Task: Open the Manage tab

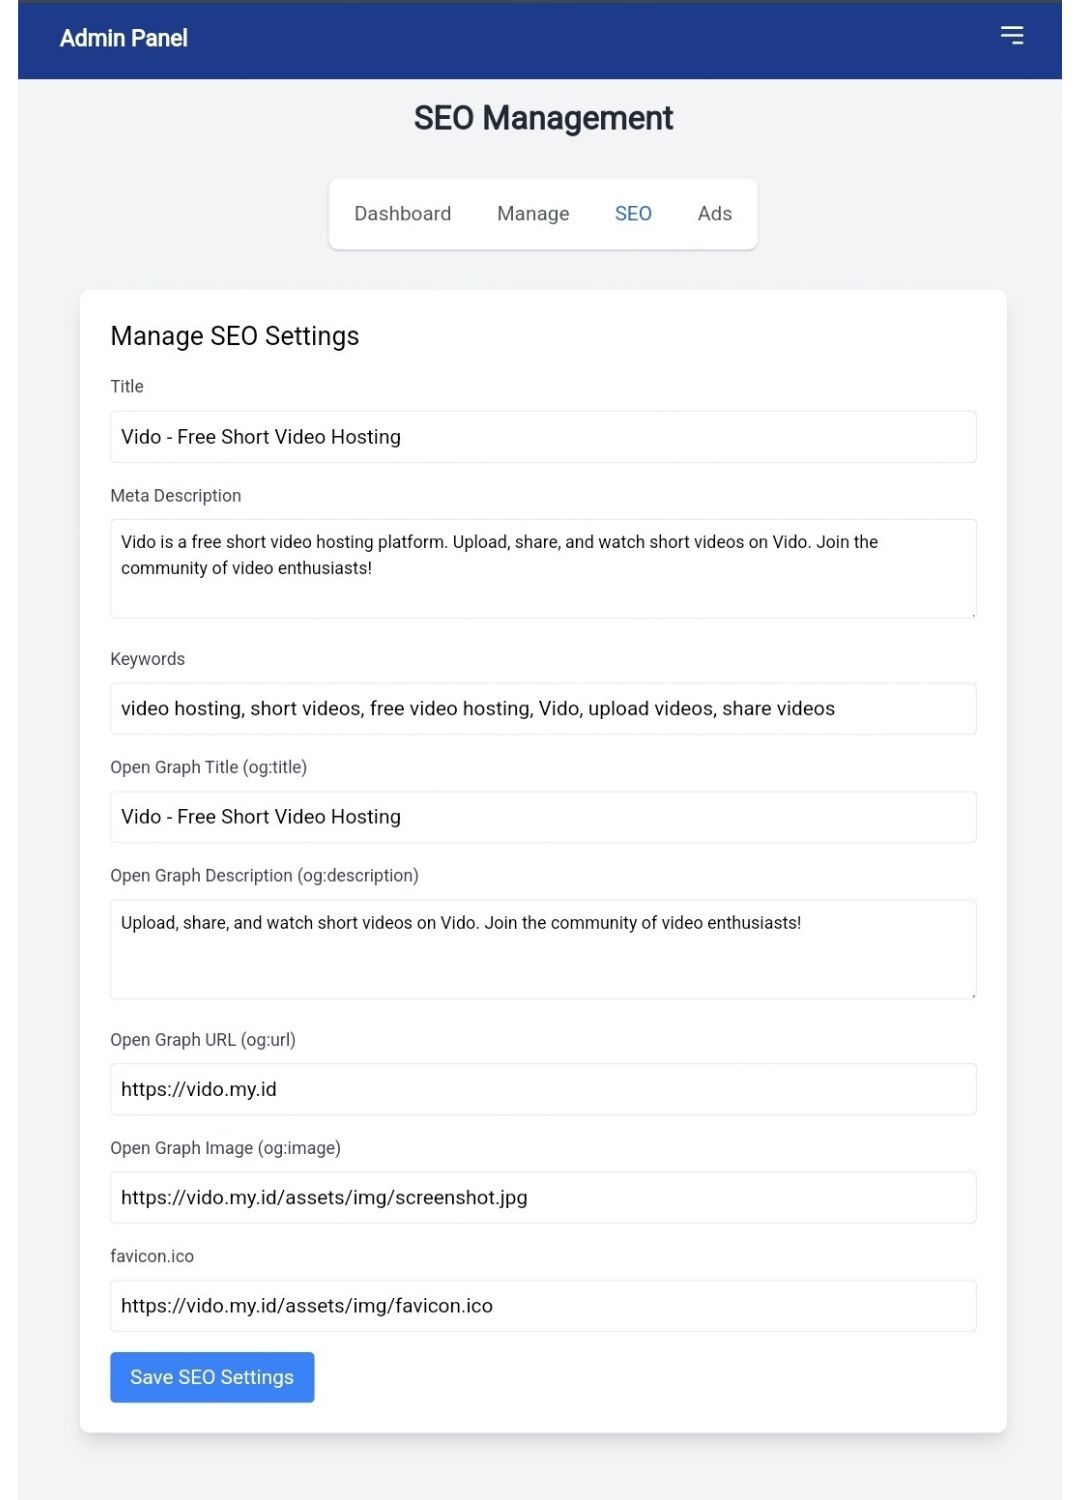Action: coord(533,214)
